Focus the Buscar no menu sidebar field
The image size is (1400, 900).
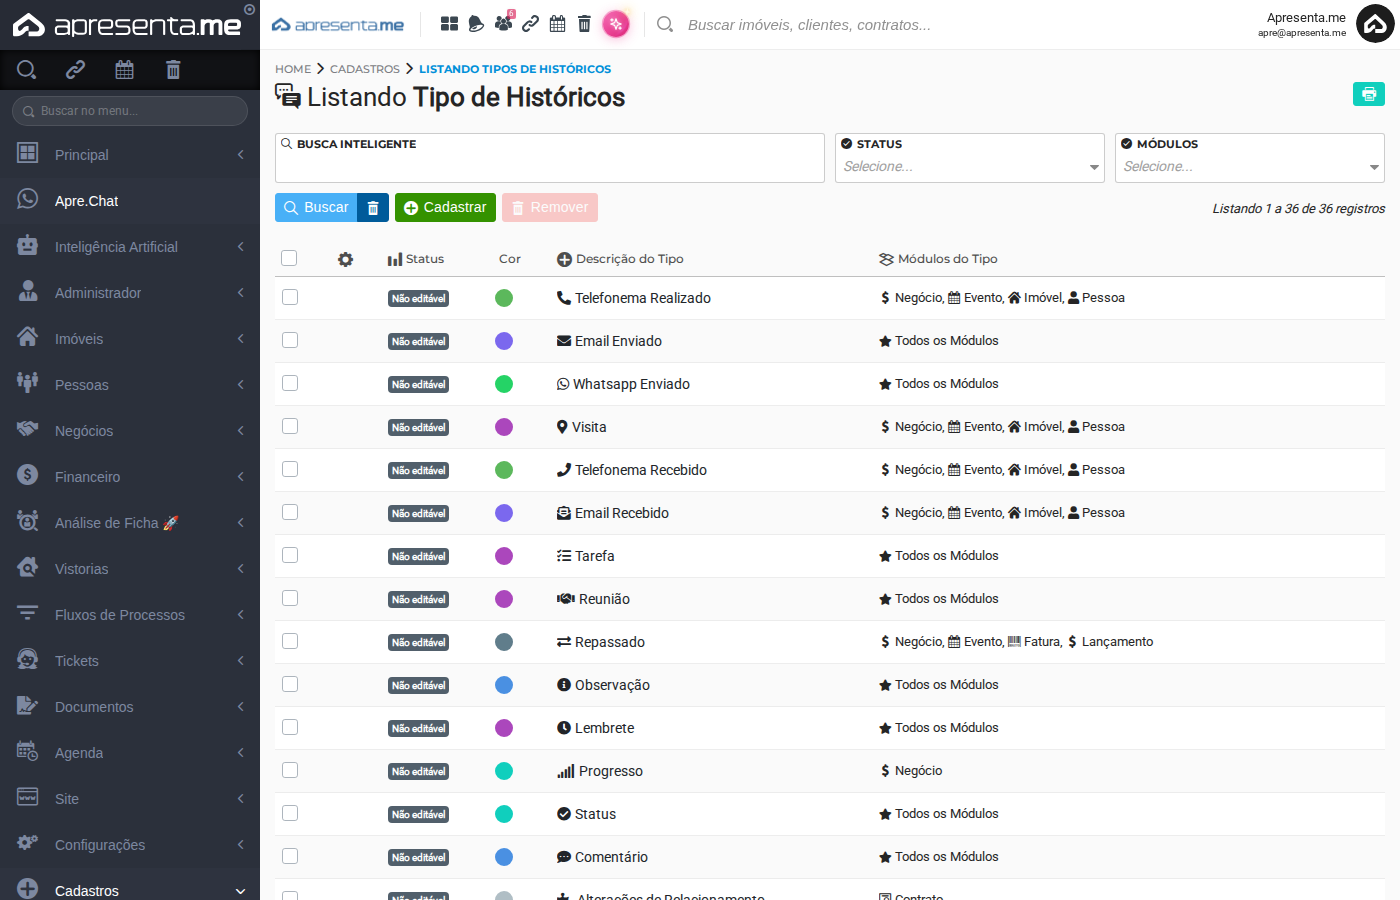(130, 111)
